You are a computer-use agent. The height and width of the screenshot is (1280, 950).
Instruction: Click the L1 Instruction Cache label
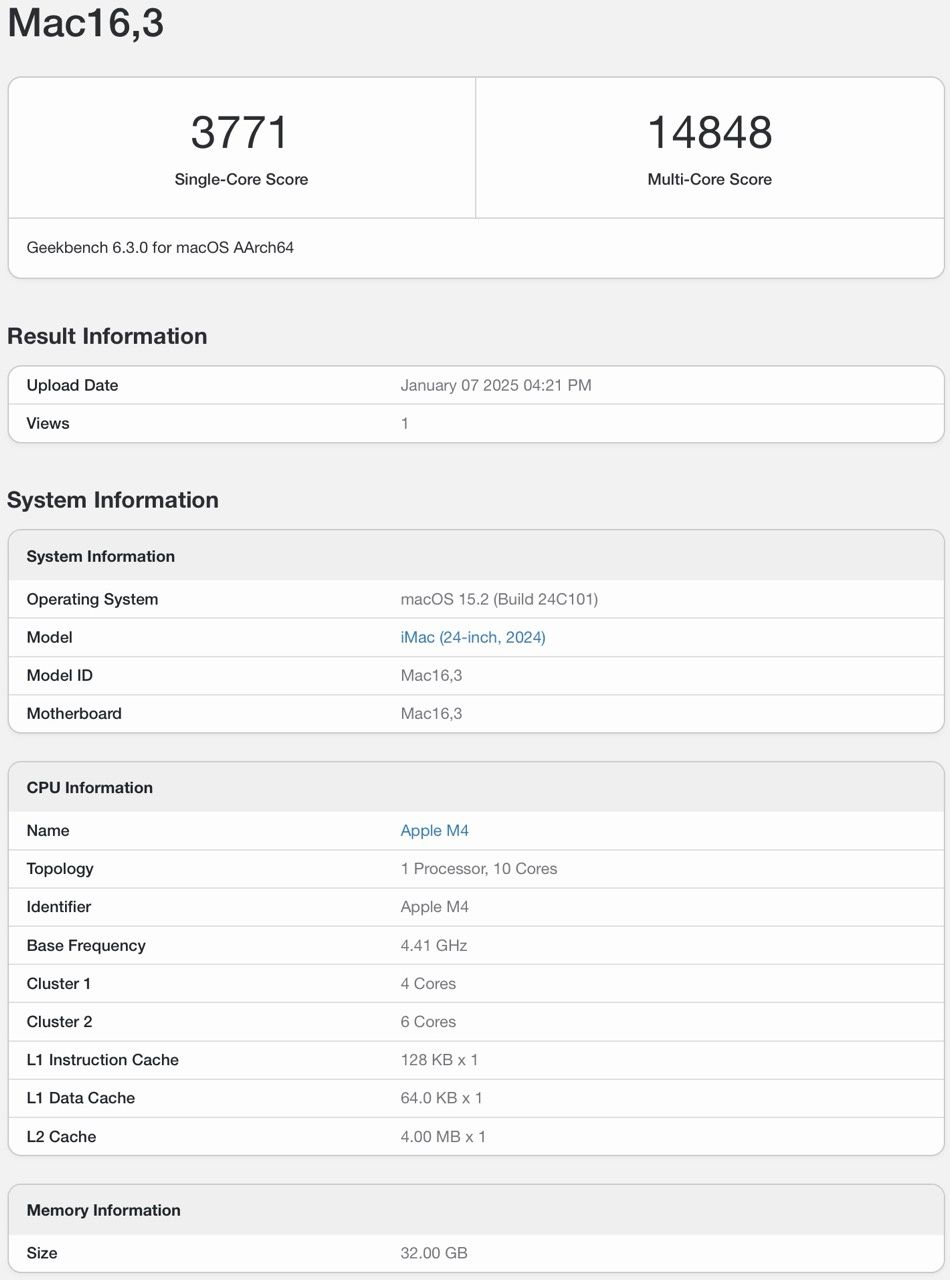tap(102, 1059)
